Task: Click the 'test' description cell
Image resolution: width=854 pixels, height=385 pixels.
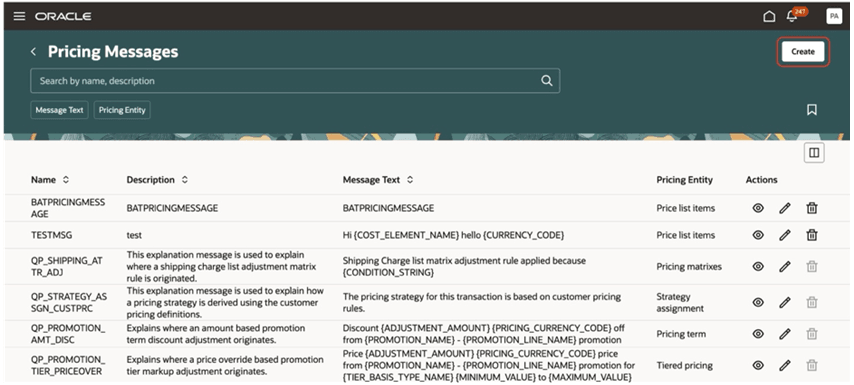Action: pyautogui.click(x=134, y=235)
